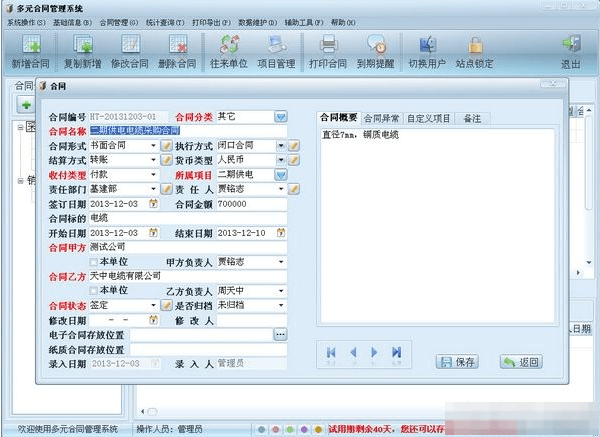Open the 帮助 menu
The image size is (600, 437).
pyautogui.click(x=343, y=23)
